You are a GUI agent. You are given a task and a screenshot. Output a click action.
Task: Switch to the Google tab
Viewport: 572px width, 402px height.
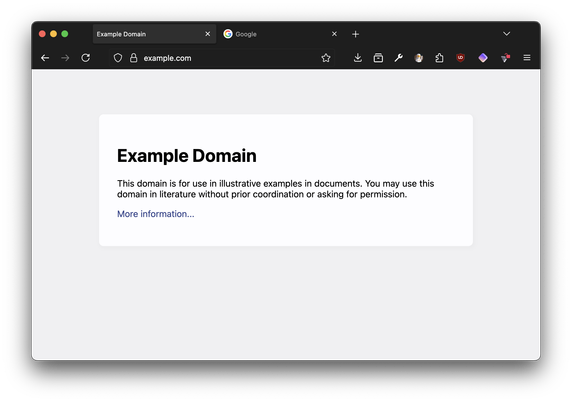[281, 34]
